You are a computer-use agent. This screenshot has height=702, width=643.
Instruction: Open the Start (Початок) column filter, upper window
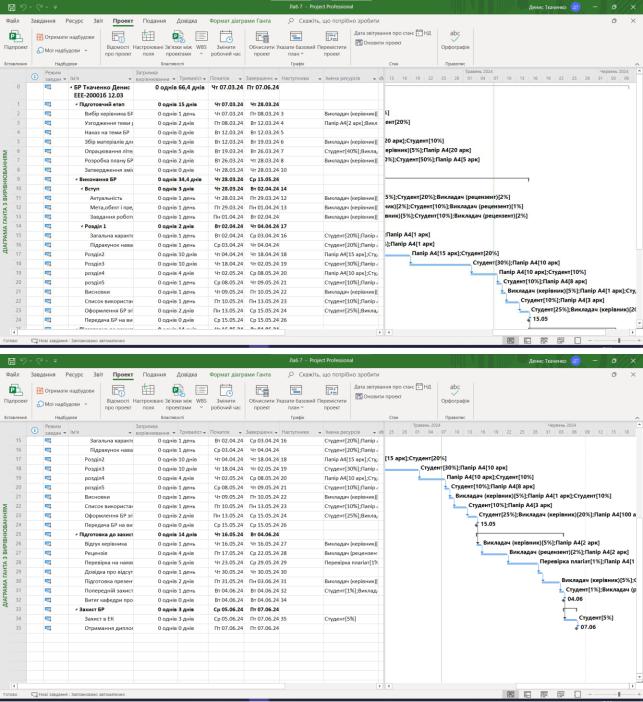point(240,79)
